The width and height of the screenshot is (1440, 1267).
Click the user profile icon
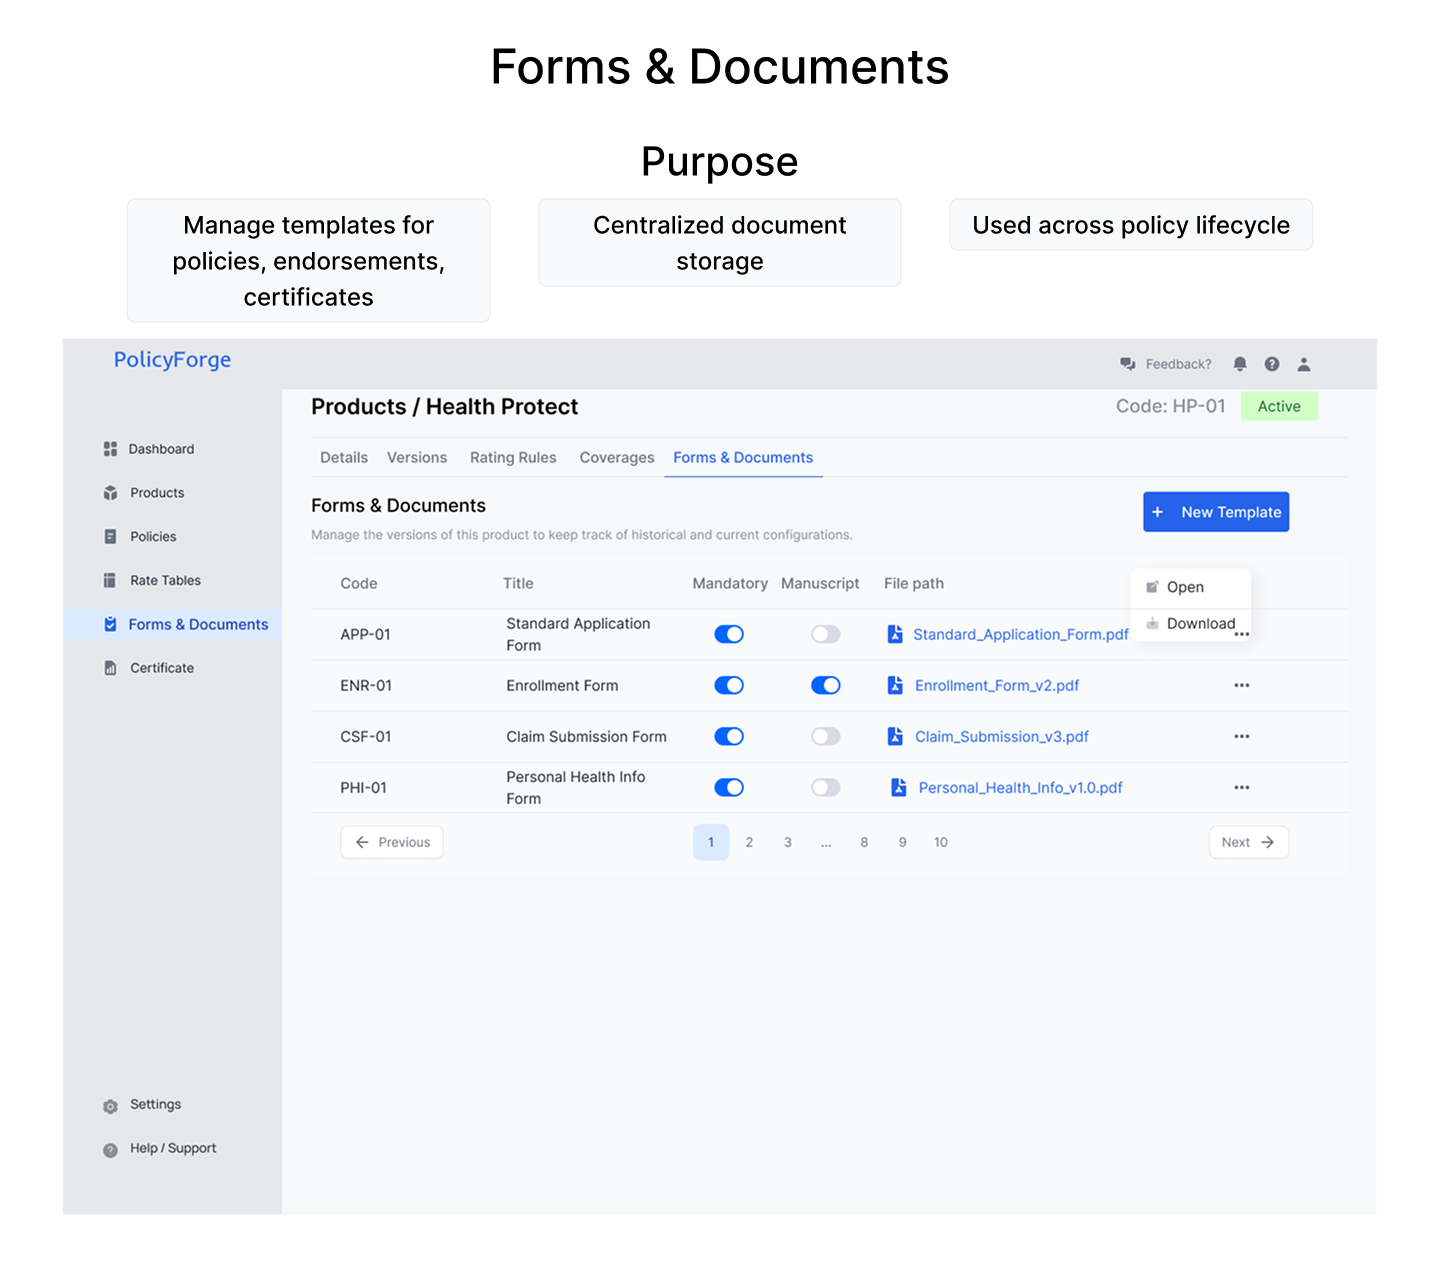pos(1304,364)
